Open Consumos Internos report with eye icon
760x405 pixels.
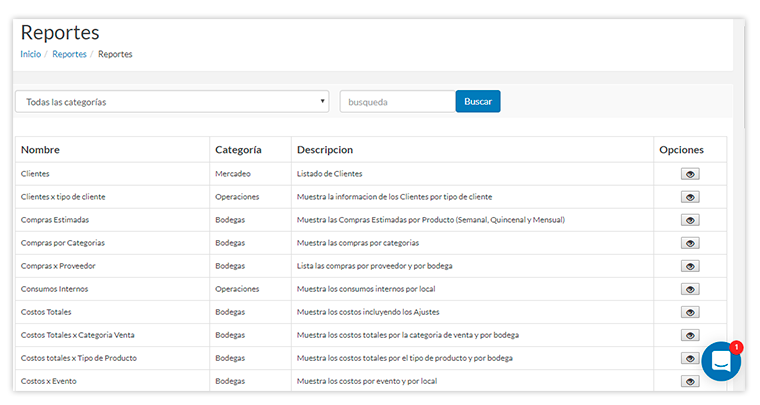tap(690, 289)
